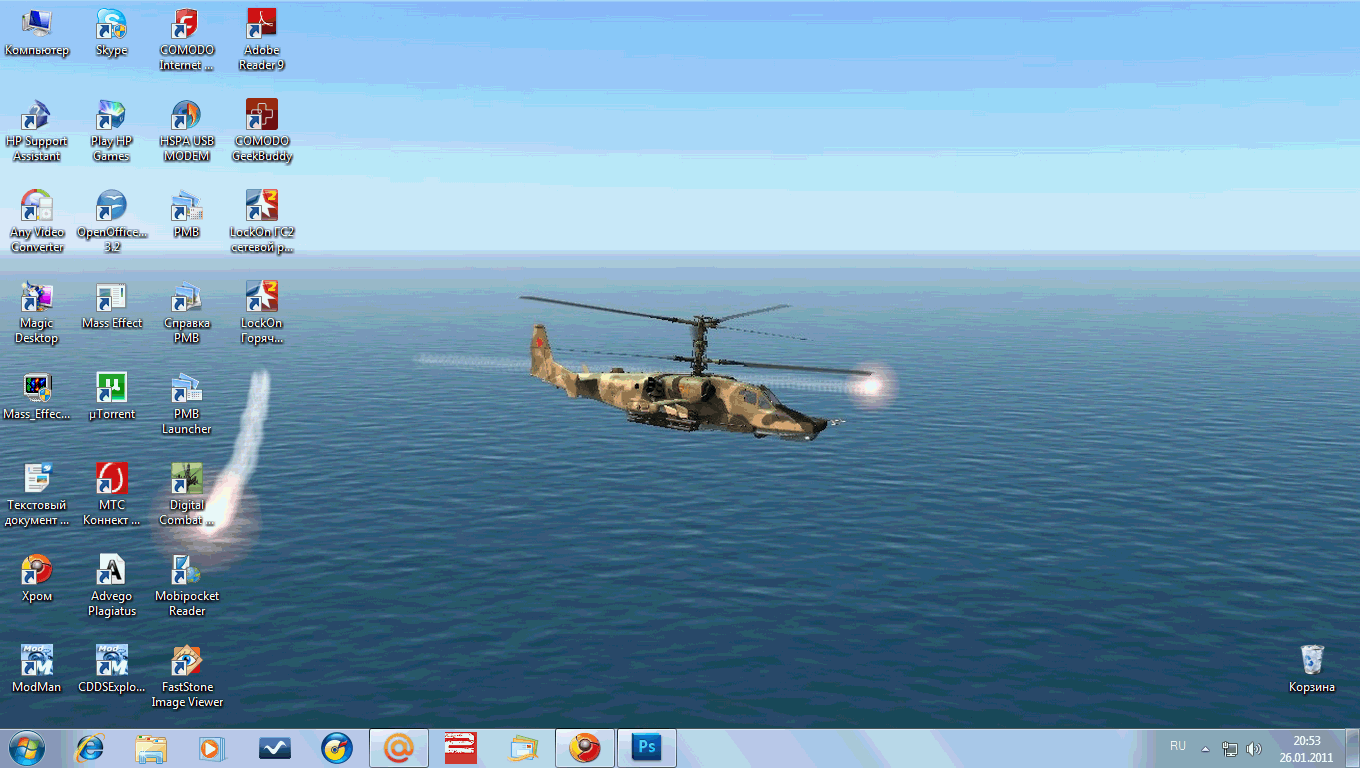Select the Play HP Games icon
The width and height of the screenshot is (1360, 768).
coord(111,131)
